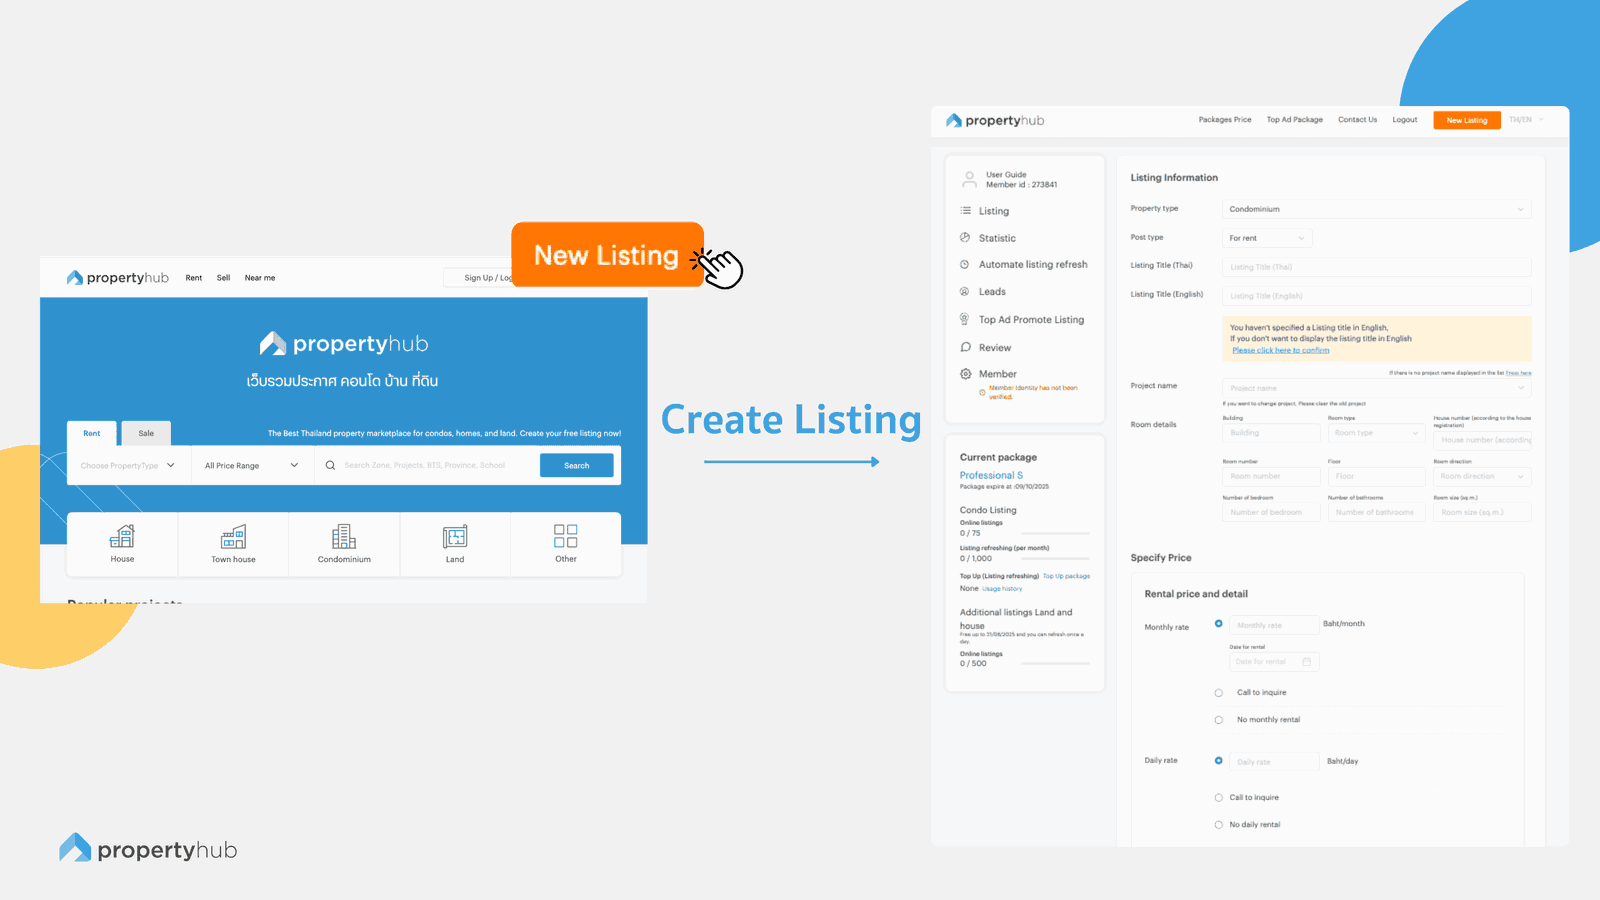Viewport: 1600px width, 900px height.
Task: Click the warning icon beside Member identity notice
Action: (982, 392)
